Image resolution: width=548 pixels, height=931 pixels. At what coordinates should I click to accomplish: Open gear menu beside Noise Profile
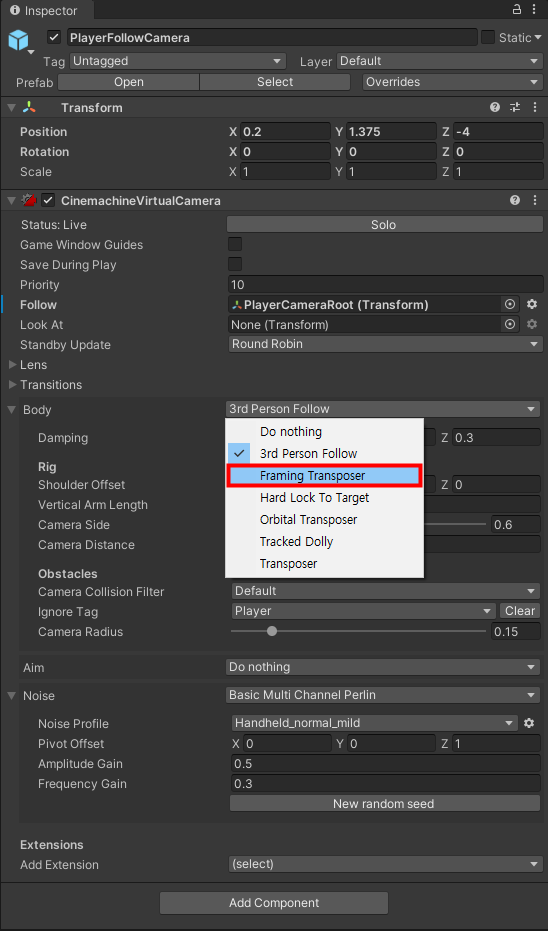(529, 723)
